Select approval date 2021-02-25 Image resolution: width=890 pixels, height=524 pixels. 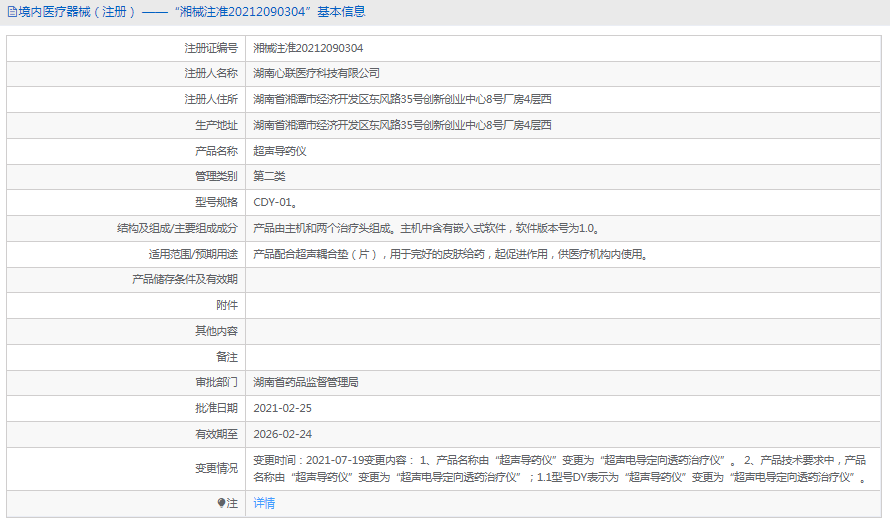(x=282, y=408)
